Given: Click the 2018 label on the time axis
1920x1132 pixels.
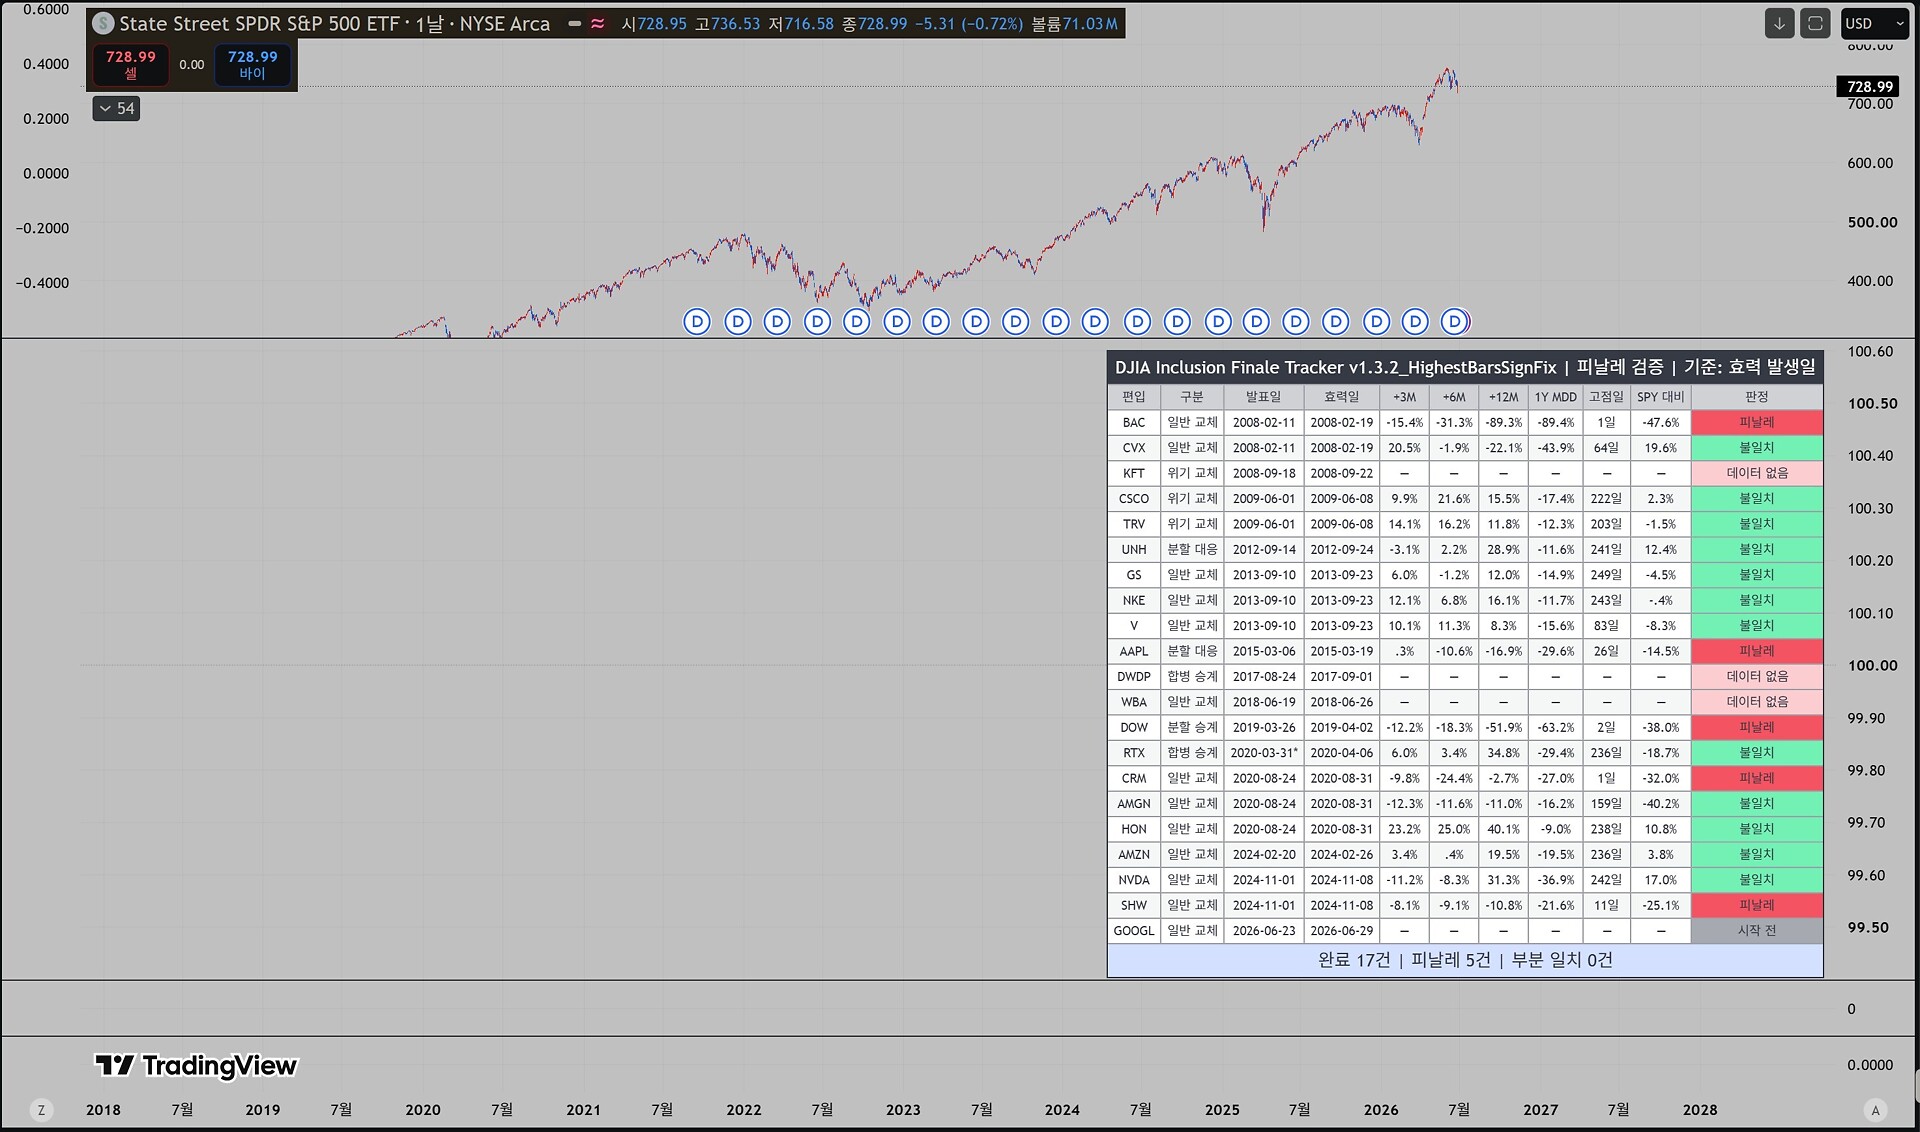Looking at the screenshot, I should pyautogui.click(x=103, y=1110).
